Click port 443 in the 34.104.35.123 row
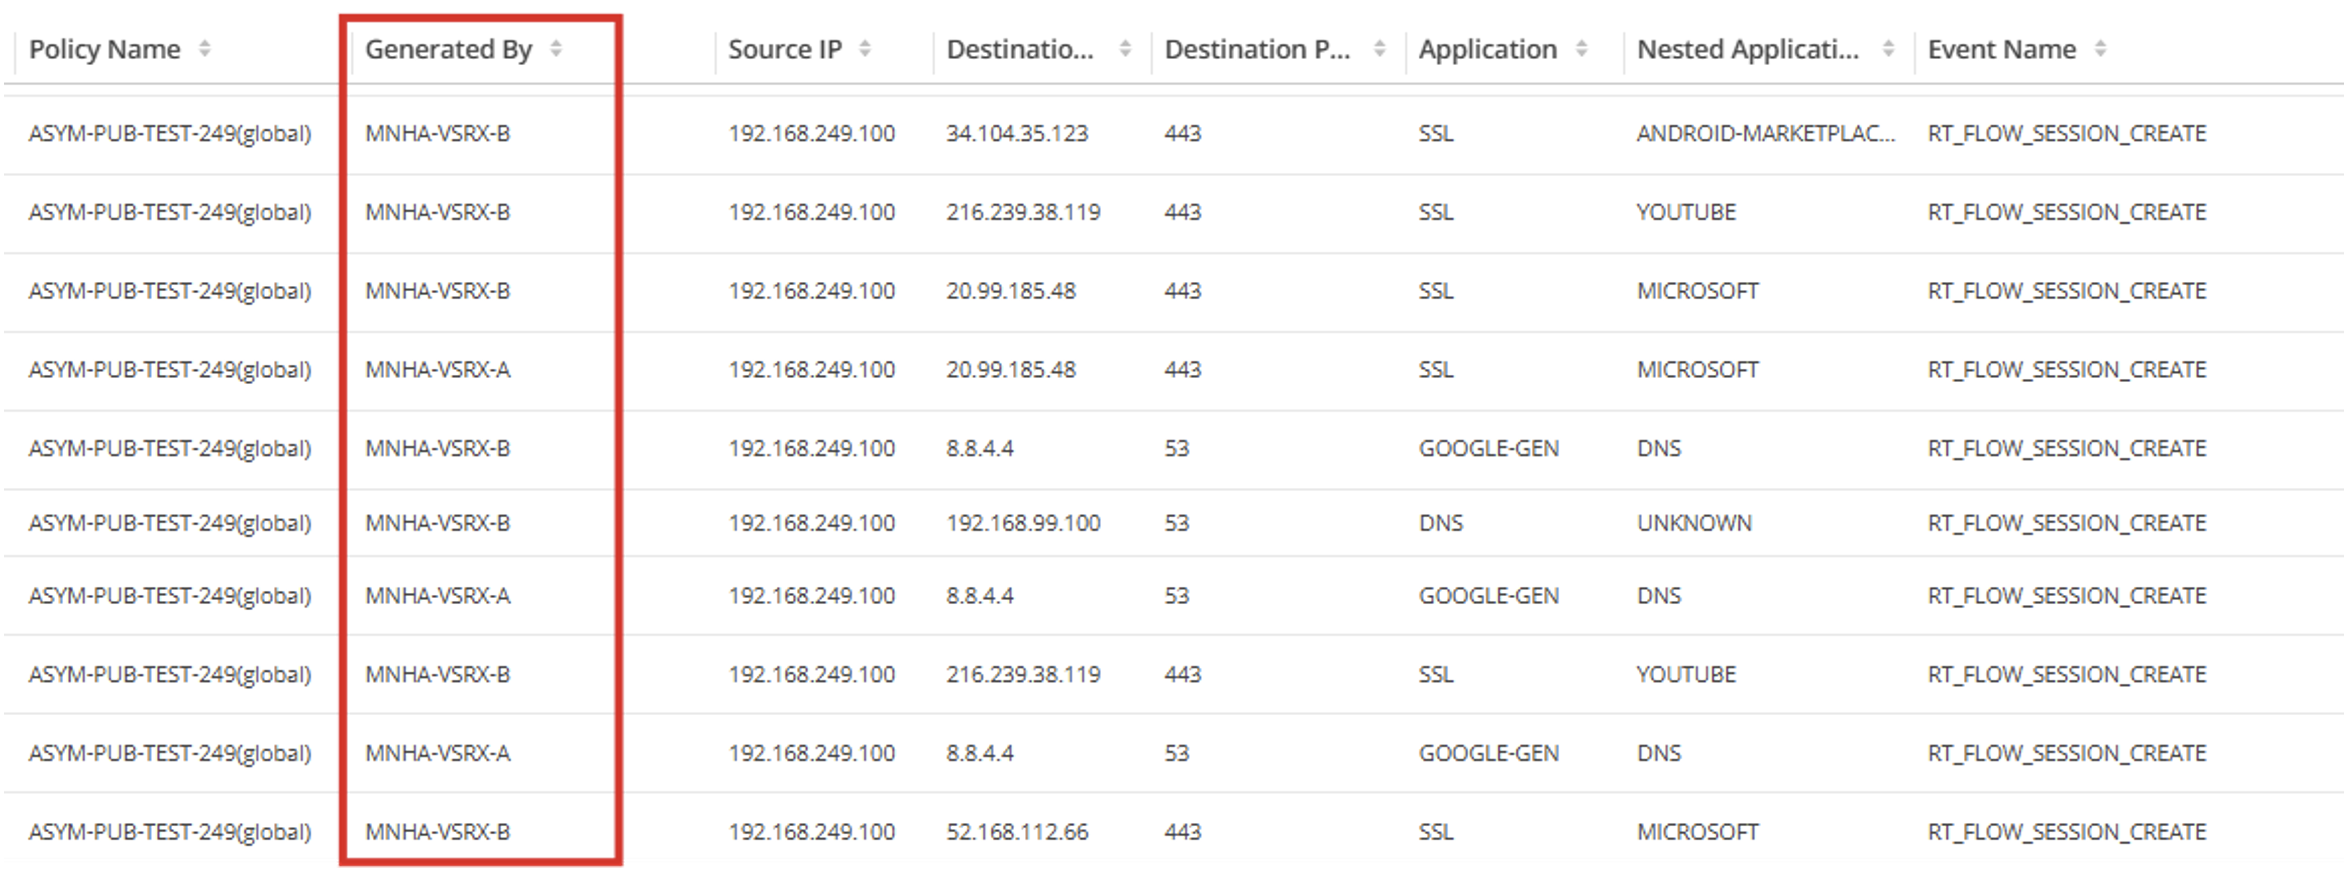The width and height of the screenshot is (2350, 874). pos(1182,134)
